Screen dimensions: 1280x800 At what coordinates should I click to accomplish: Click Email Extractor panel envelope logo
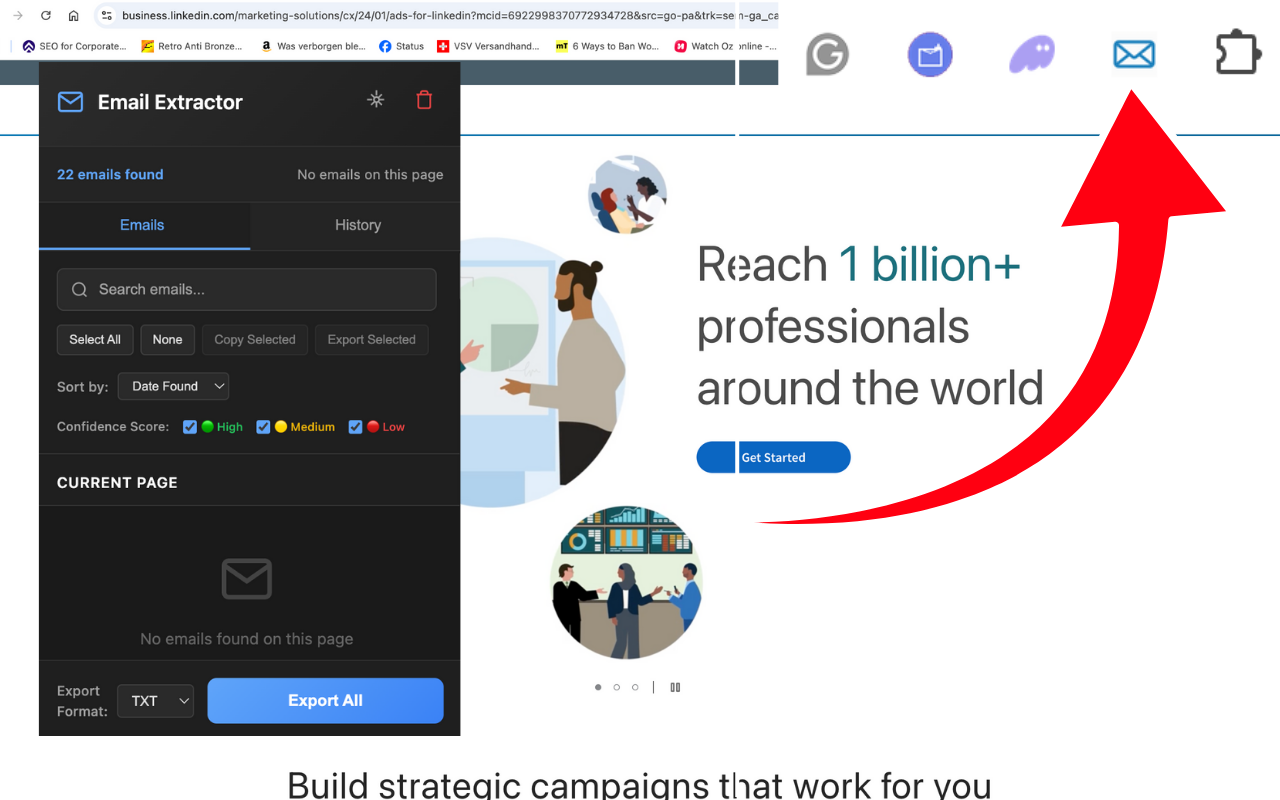tap(70, 102)
